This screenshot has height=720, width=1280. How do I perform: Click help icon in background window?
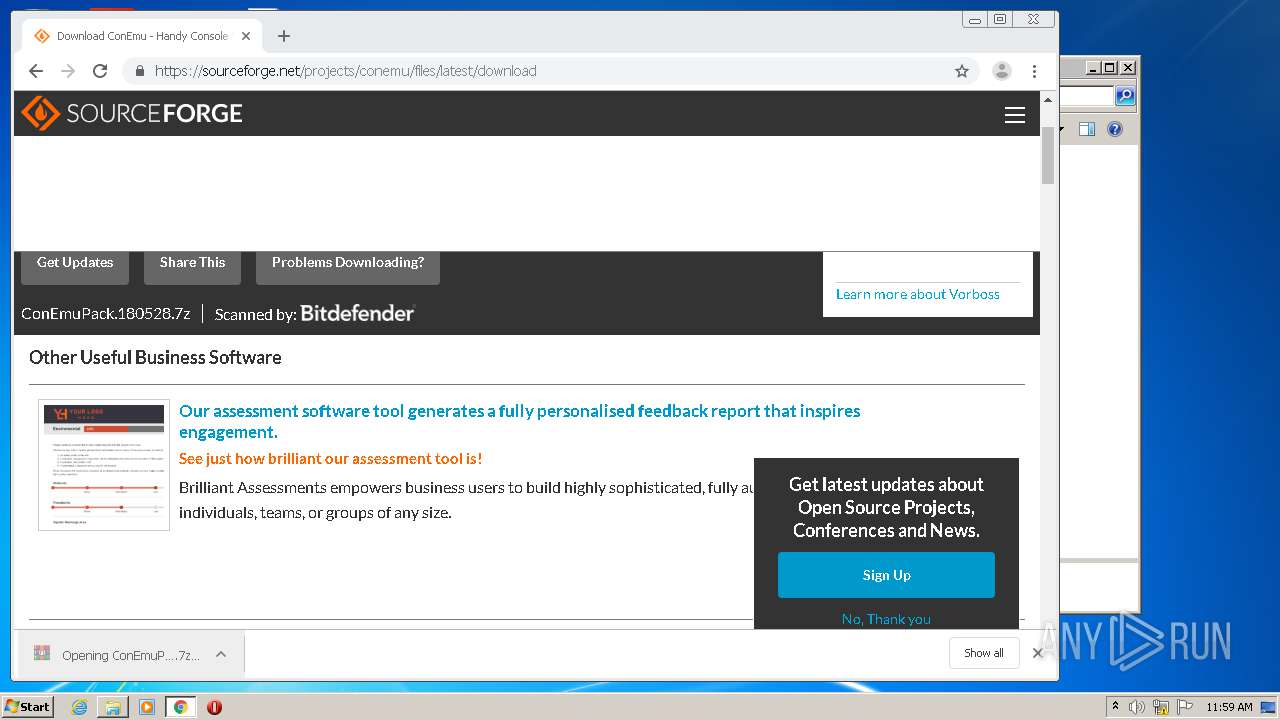(x=1115, y=129)
